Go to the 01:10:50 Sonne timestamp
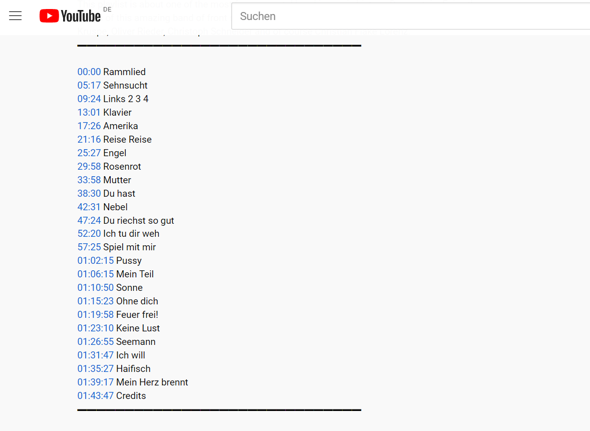Screen dimensions: 590x431 (96, 288)
